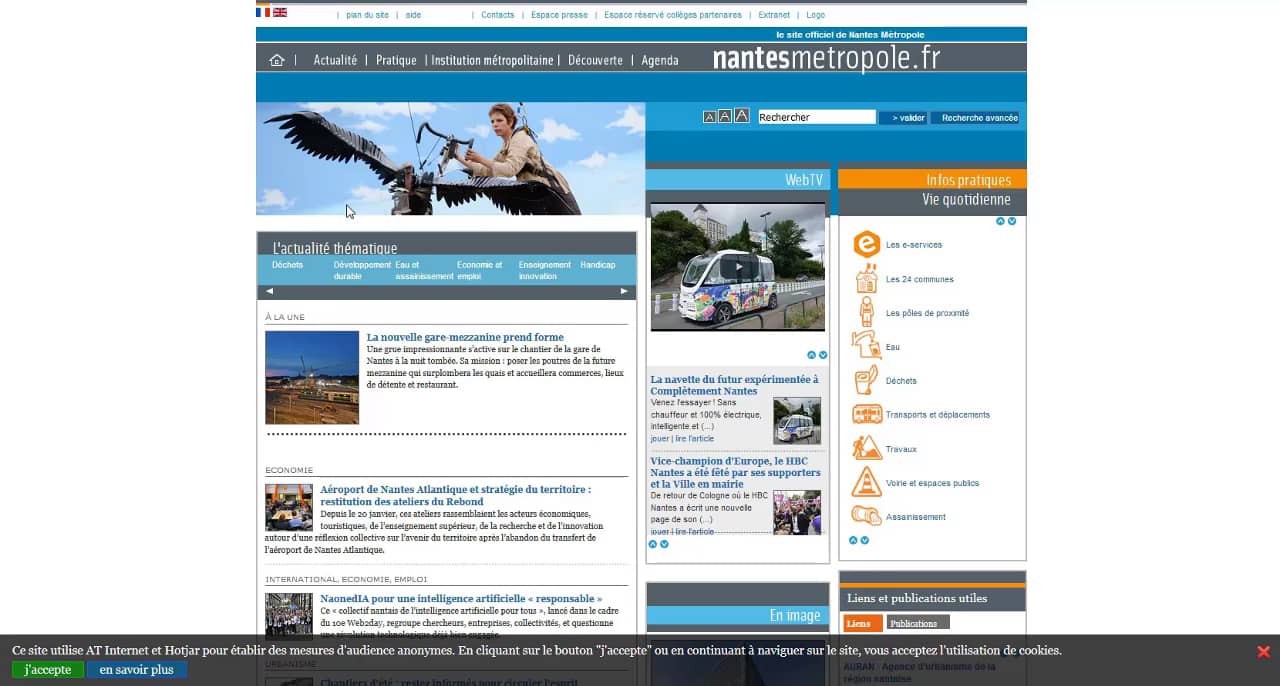Open NaonedIA intelligence artificielle article
The height and width of the screenshot is (686, 1280).
[x=461, y=598]
